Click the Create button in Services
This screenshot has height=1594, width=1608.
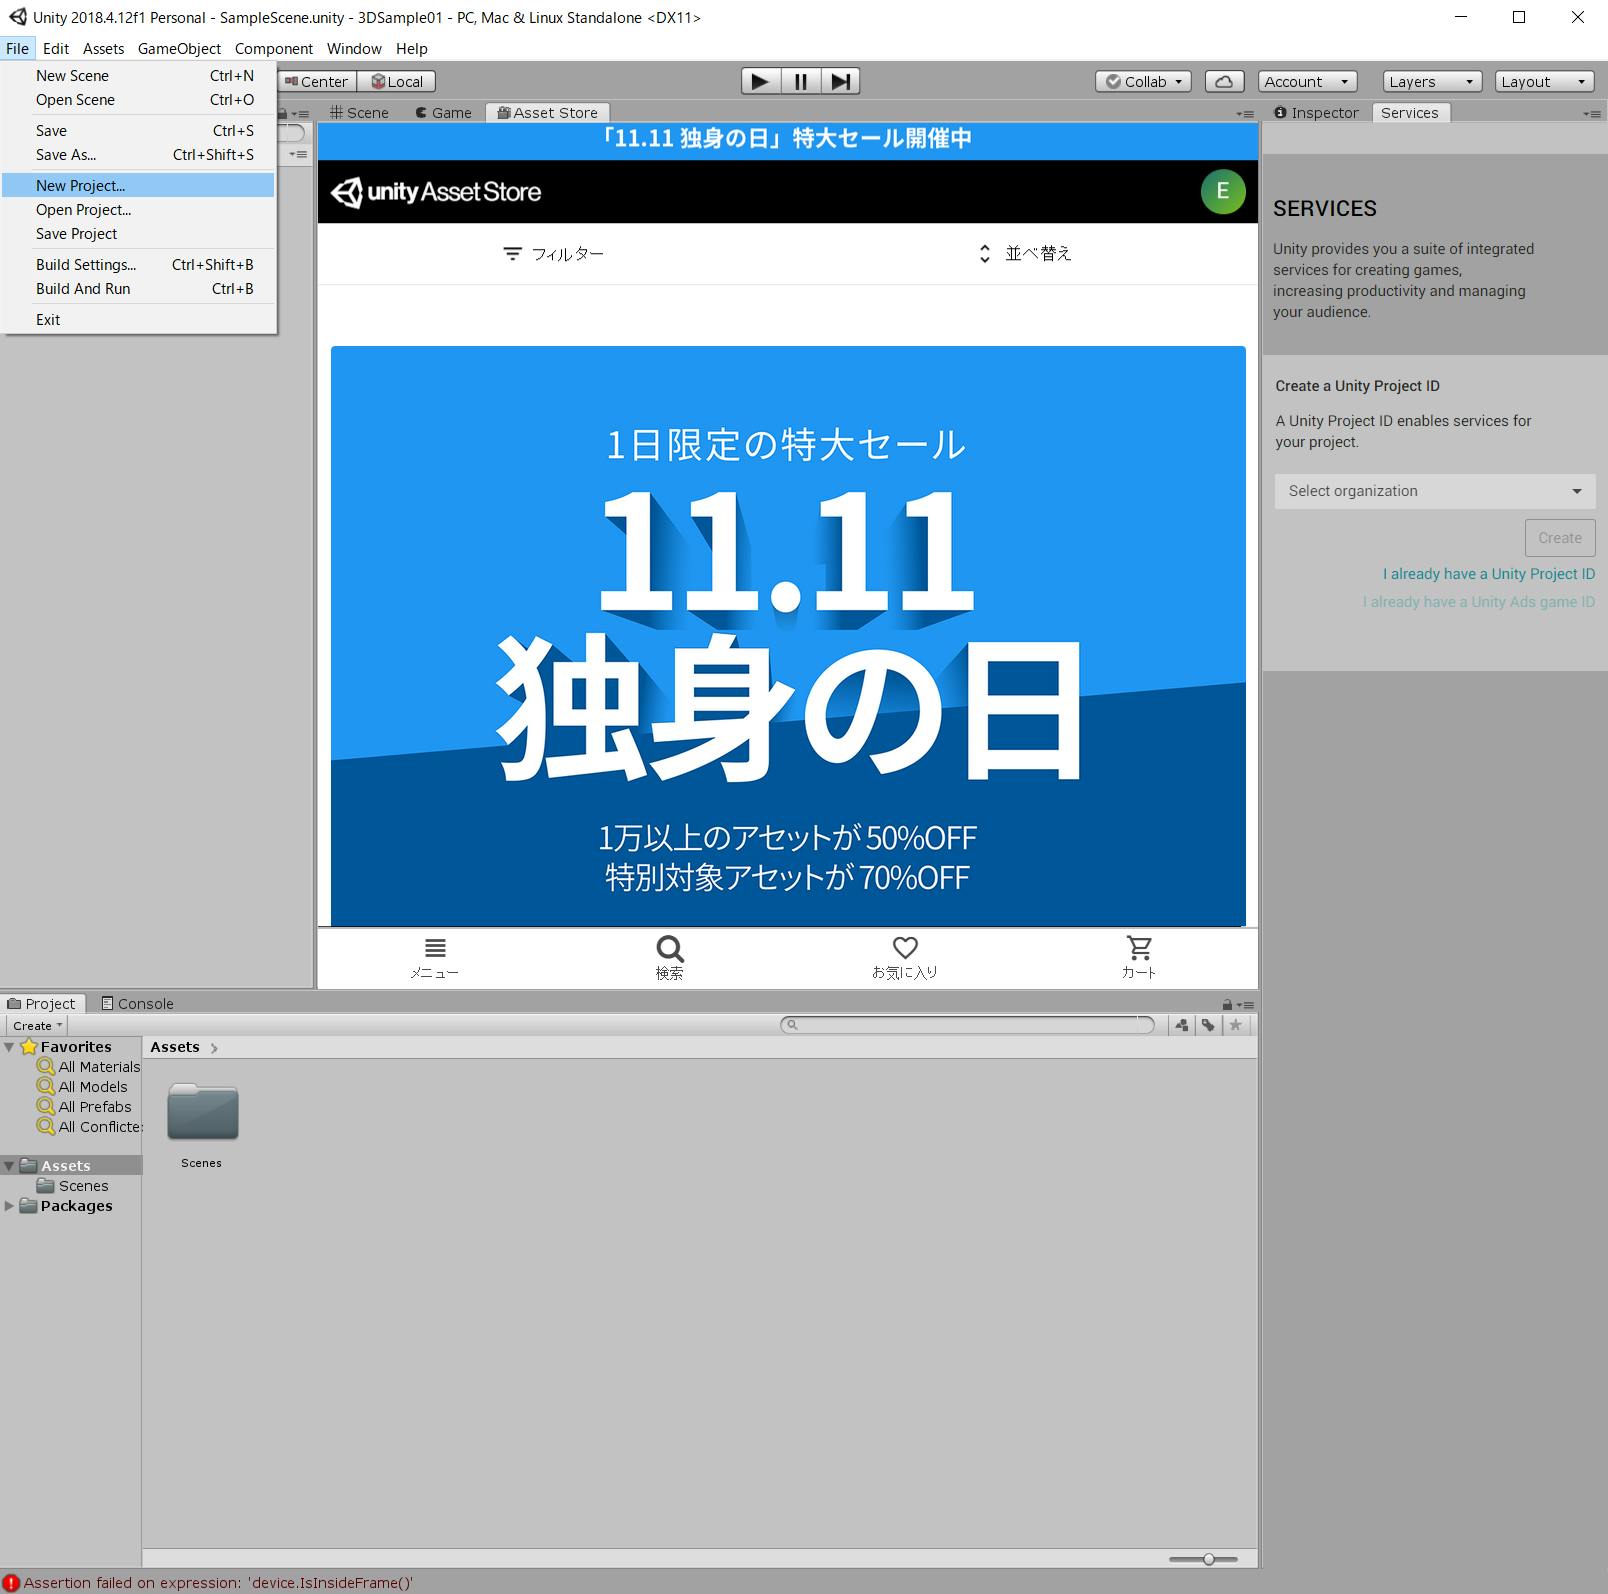tap(1560, 538)
